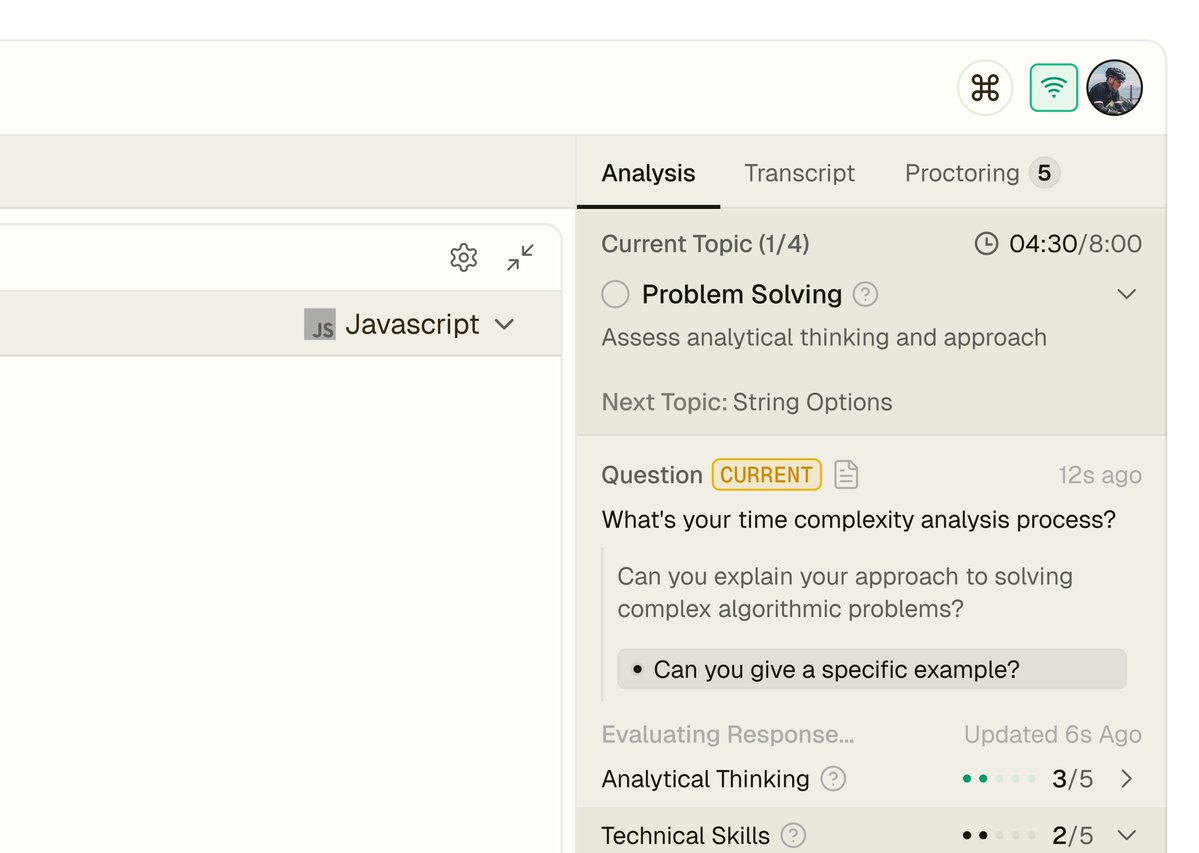Click help icon next to Problem Solving

[866, 295]
